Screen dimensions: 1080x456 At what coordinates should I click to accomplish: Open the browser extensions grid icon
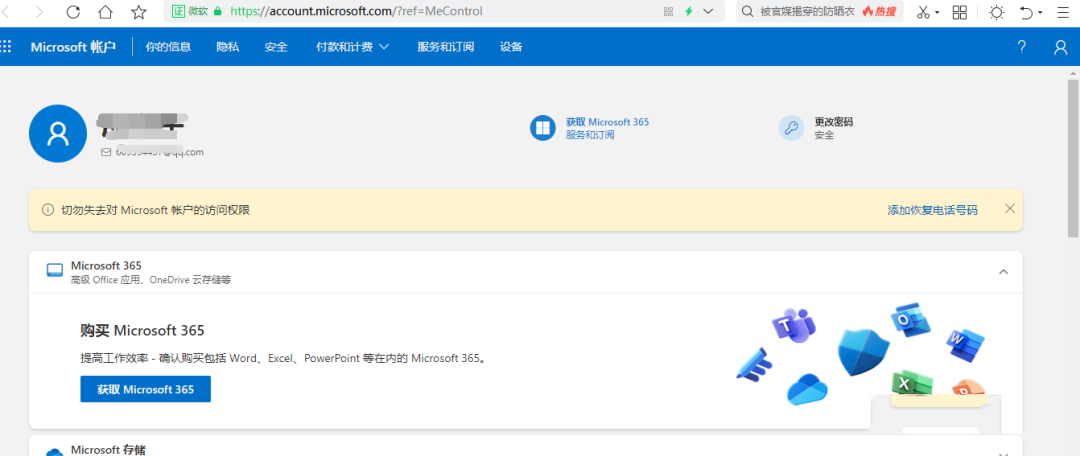(x=959, y=12)
